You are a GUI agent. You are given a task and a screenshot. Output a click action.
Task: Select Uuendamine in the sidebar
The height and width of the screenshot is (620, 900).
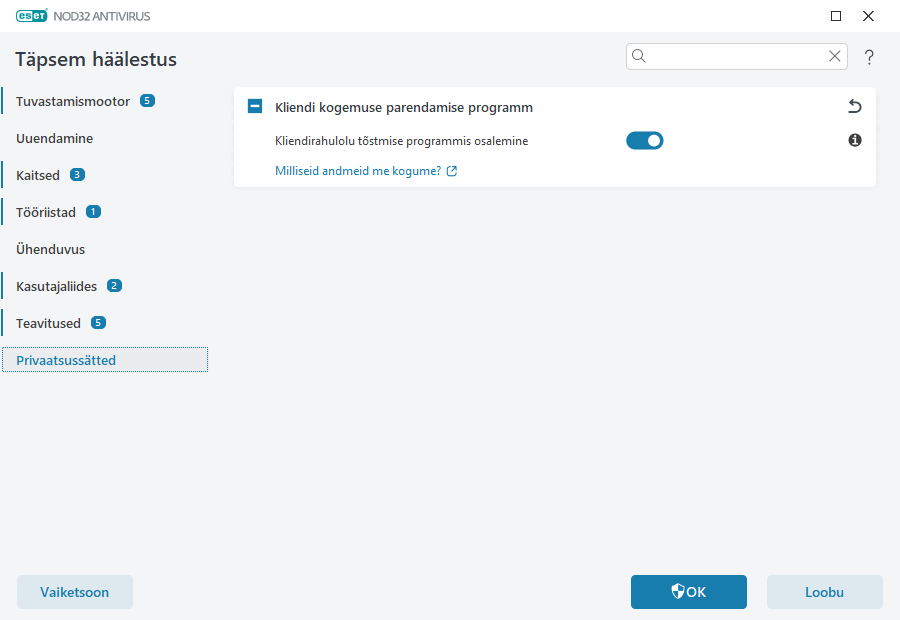(54, 138)
